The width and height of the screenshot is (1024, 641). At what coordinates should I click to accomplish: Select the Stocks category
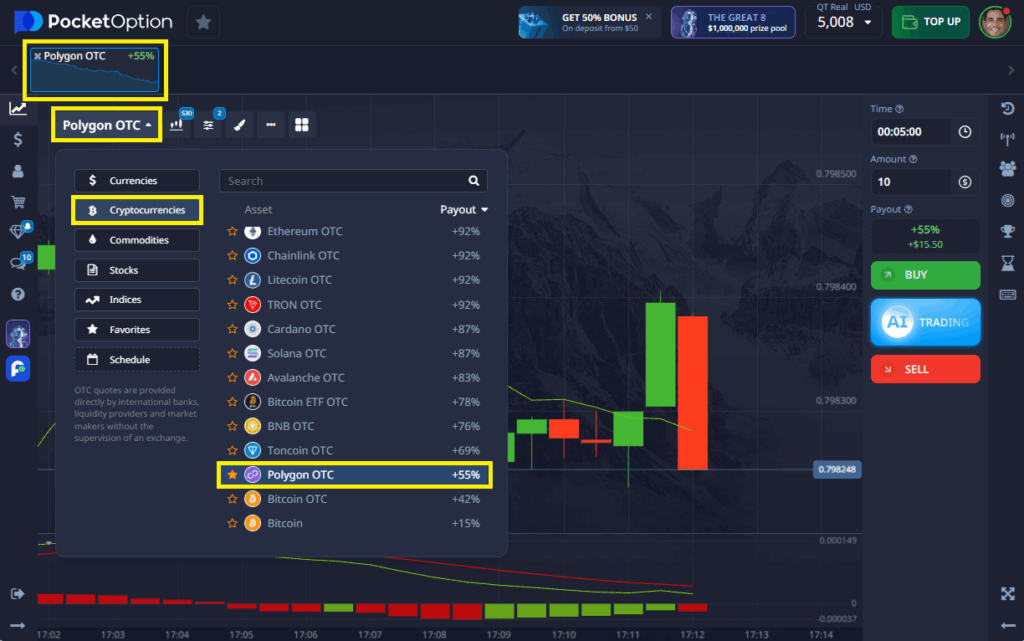click(x=136, y=269)
